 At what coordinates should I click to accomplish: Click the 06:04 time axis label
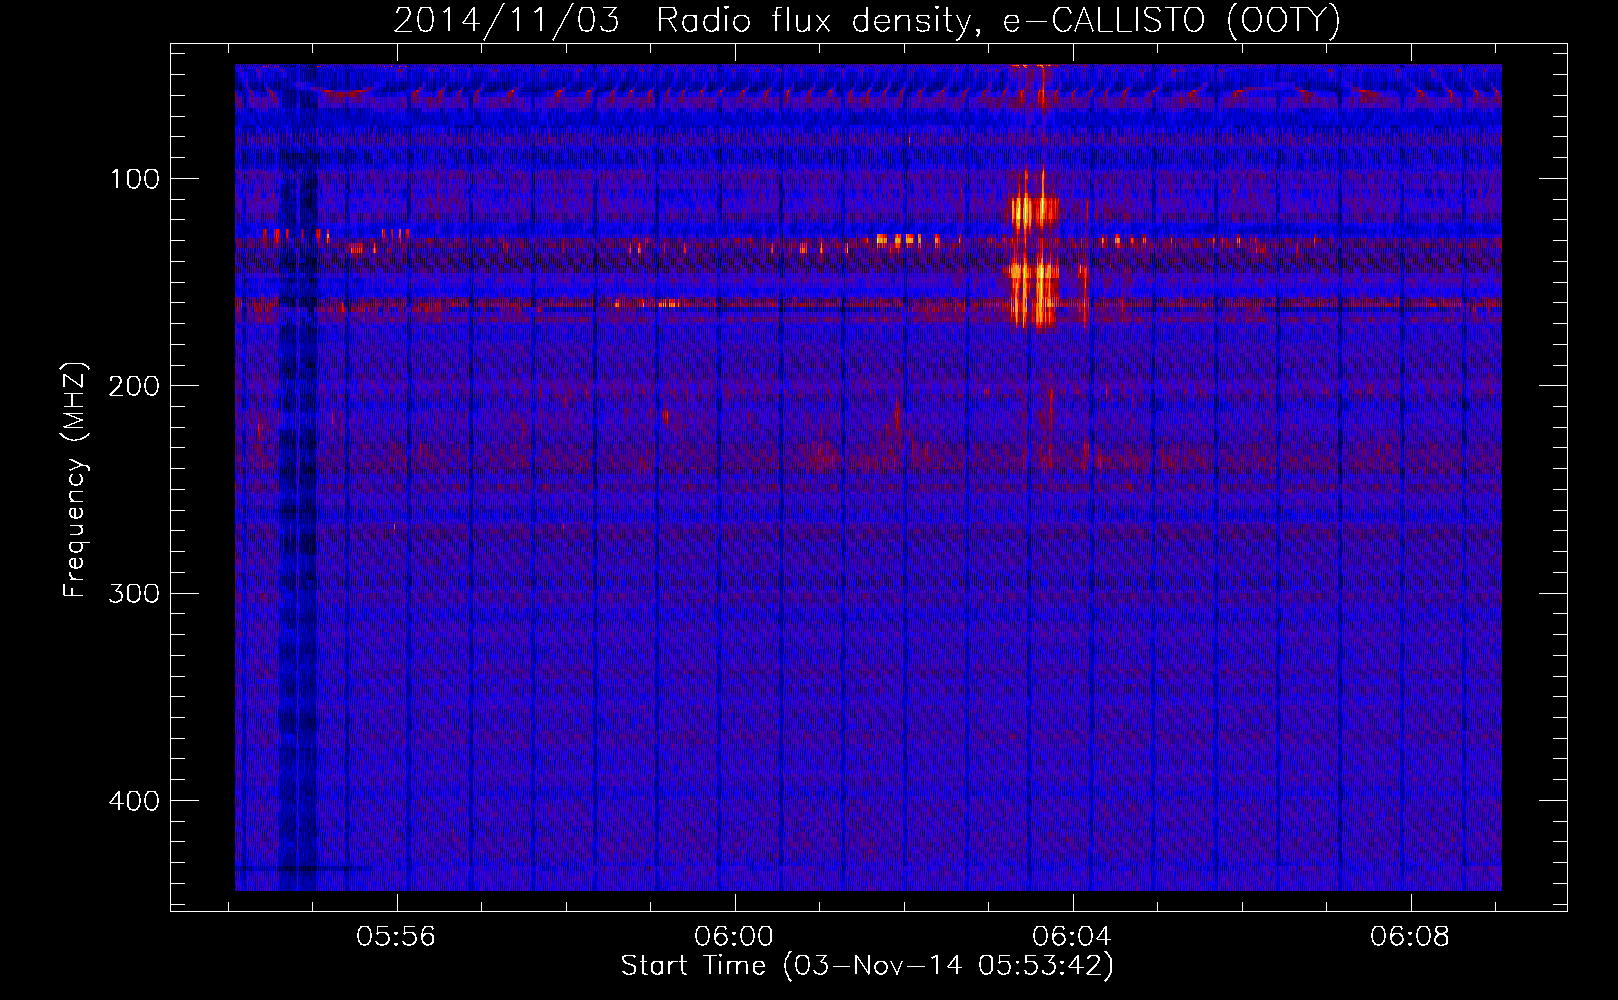[1073, 937]
